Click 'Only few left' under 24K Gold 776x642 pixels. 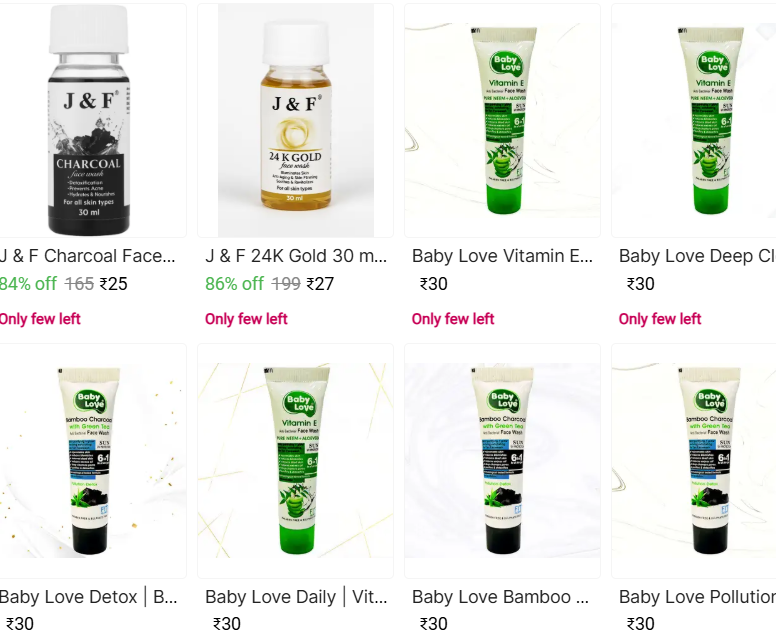pos(246,319)
